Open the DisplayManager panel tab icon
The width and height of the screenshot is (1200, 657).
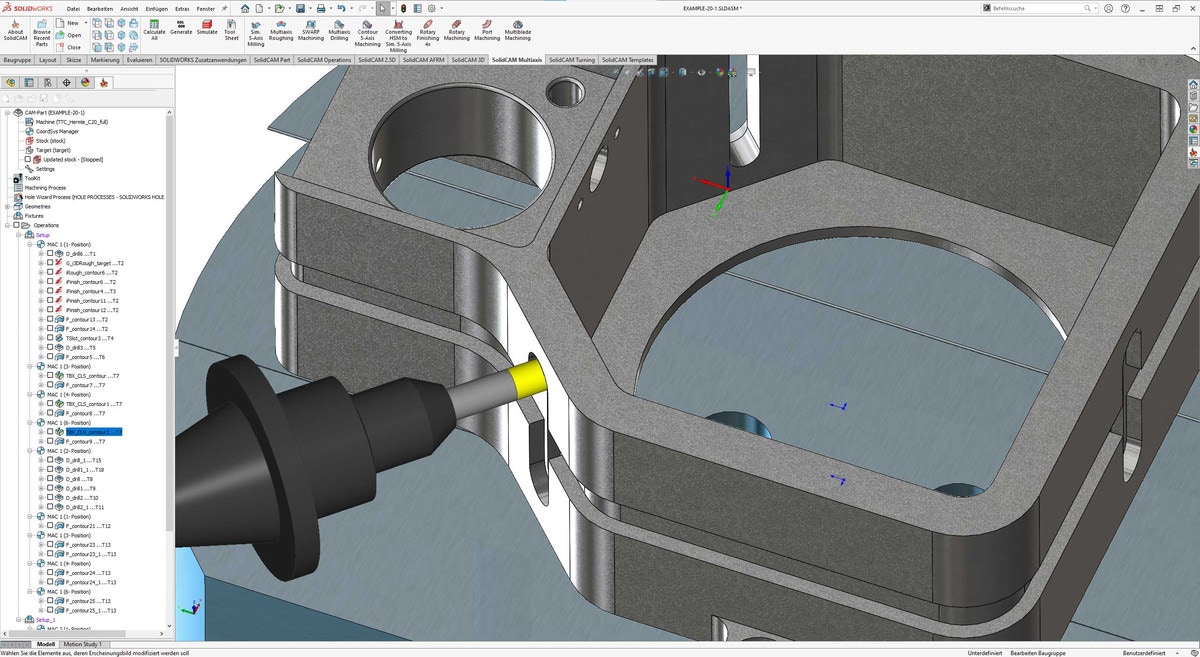click(86, 83)
